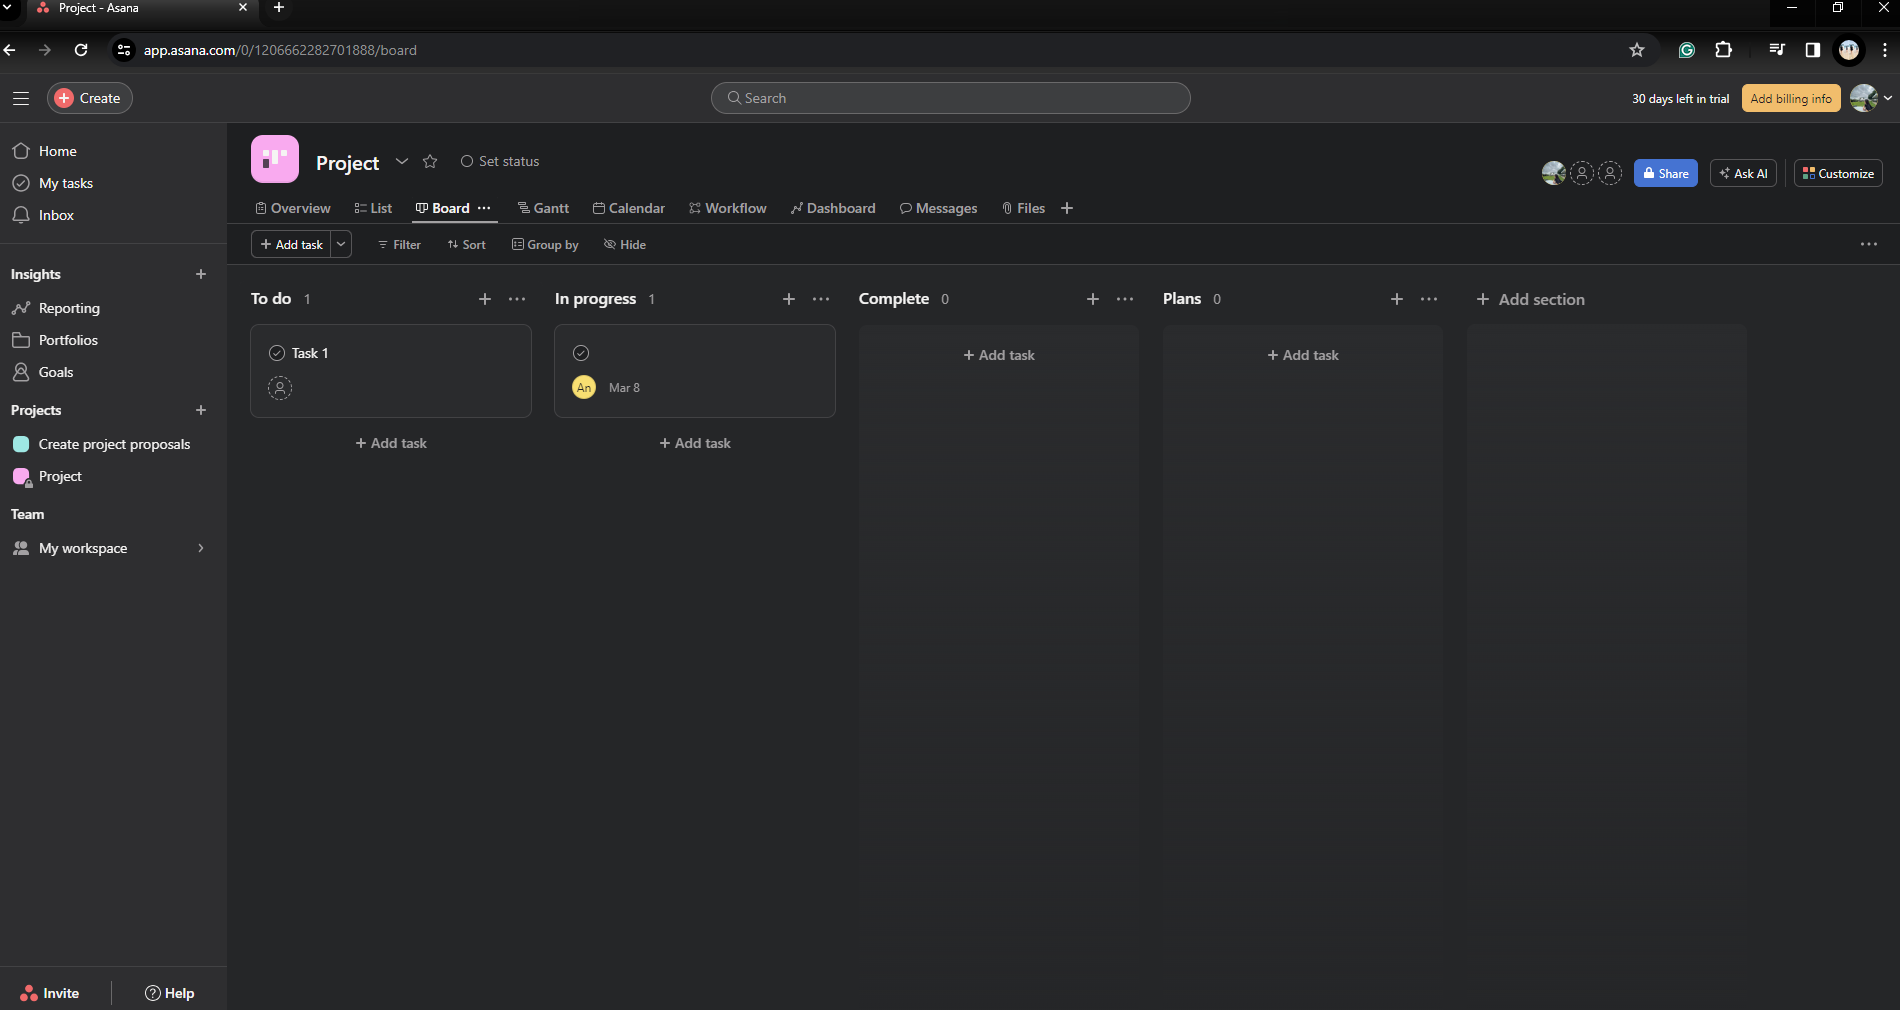Mark Task 1 as complete
The width and height of the screenshot is (1900, 1010).
(x=277, y=353)
